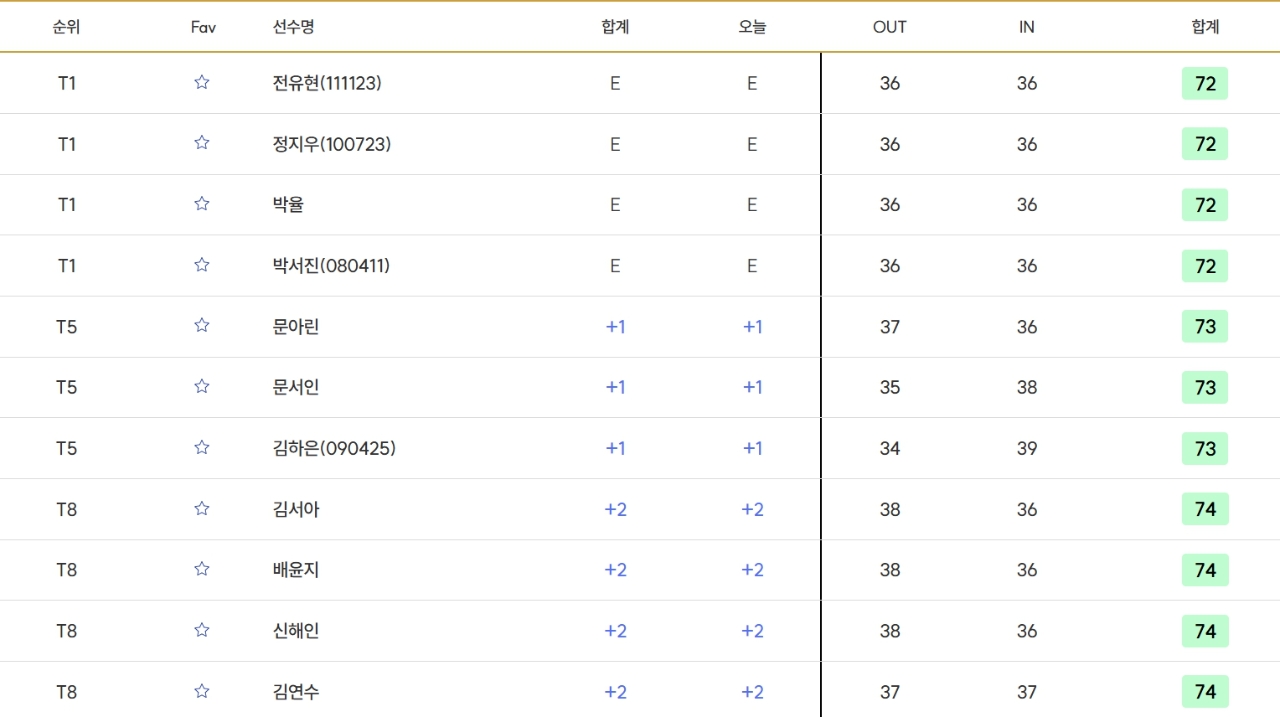Viewport: 1280px width, 717px height.
Task: Favorite the player 김연수
Action: coord(202,692)
